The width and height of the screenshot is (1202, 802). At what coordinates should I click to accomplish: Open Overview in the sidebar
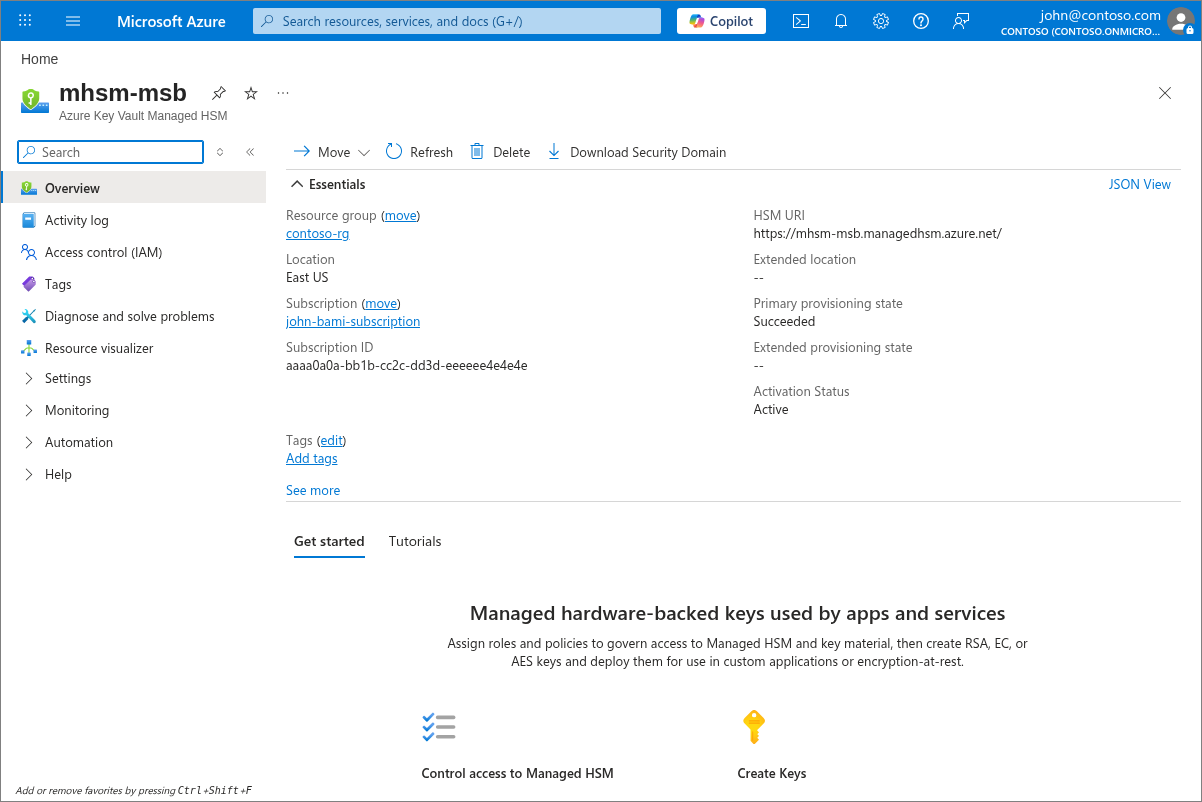[134, 188]
